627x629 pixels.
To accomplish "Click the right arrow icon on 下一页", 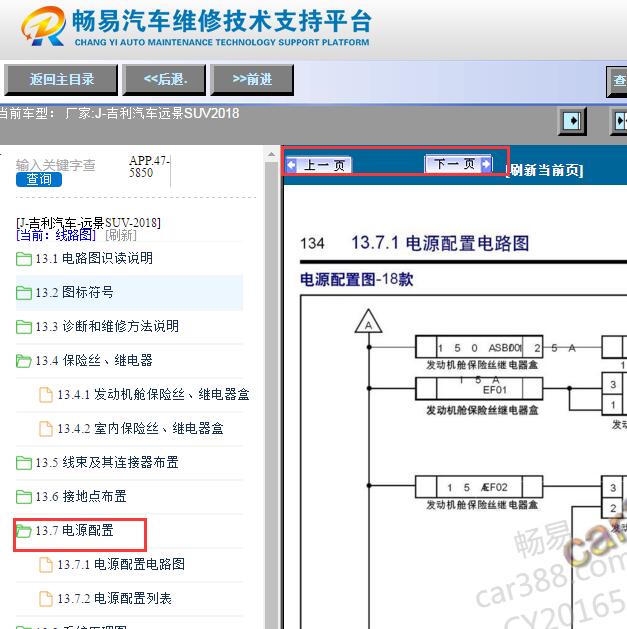I will tap(486, 164).
